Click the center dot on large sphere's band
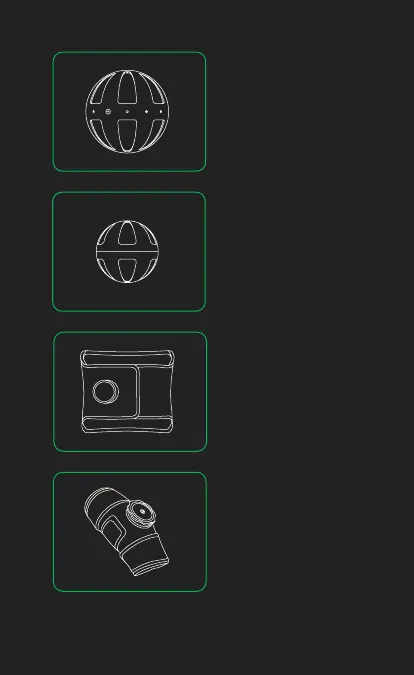 (127, 111)
